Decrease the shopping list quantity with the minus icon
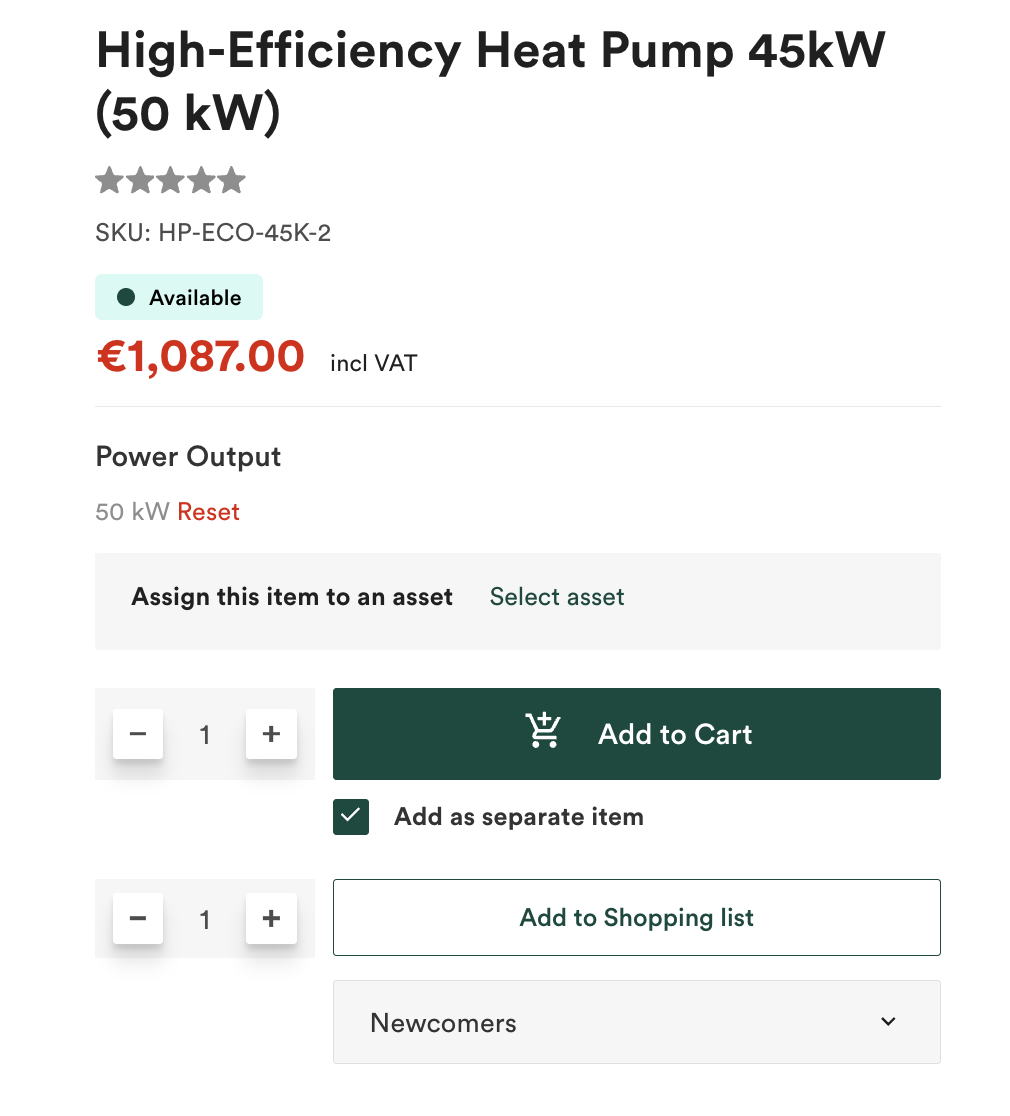This screenshot has width=1010, height=1116. pos(137,918)
